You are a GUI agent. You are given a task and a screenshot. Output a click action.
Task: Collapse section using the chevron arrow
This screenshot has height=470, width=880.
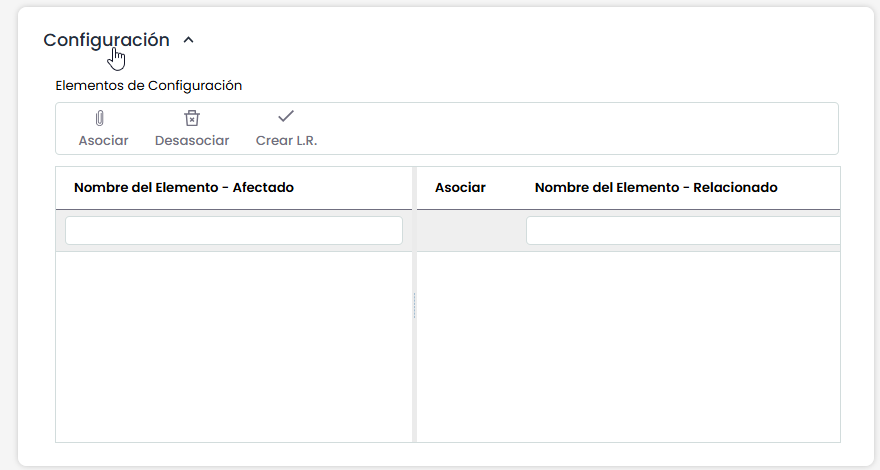(188, 40)
